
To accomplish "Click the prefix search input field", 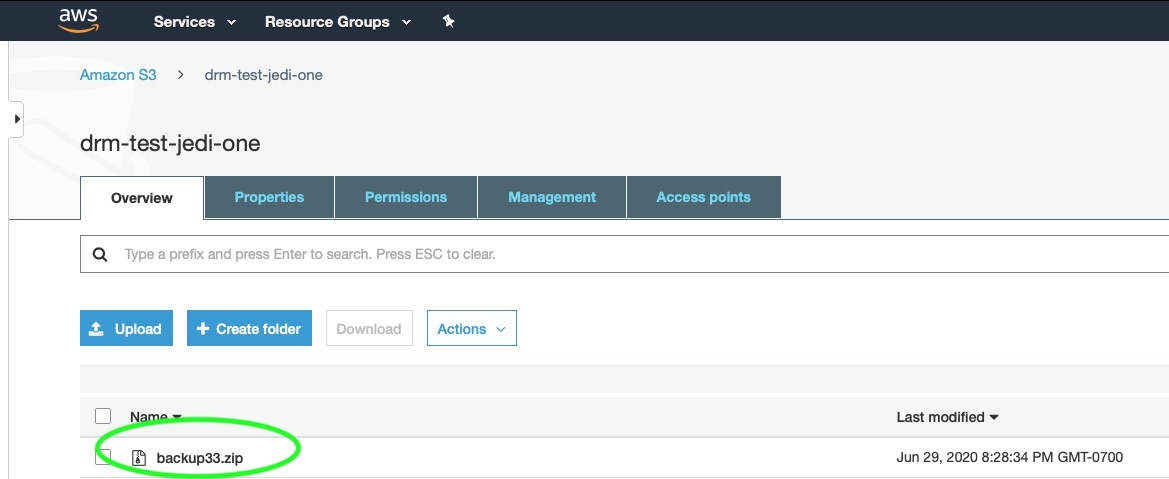I will [641, 254].
